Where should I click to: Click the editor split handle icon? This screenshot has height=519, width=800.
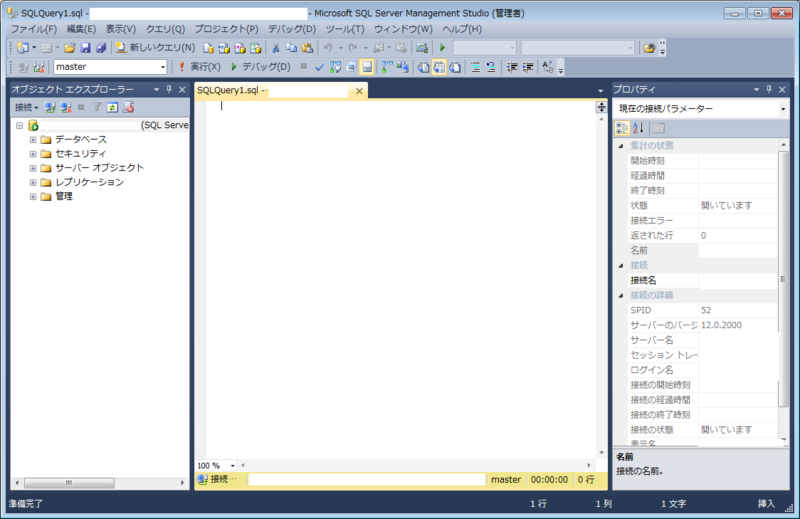click(602, 107)
